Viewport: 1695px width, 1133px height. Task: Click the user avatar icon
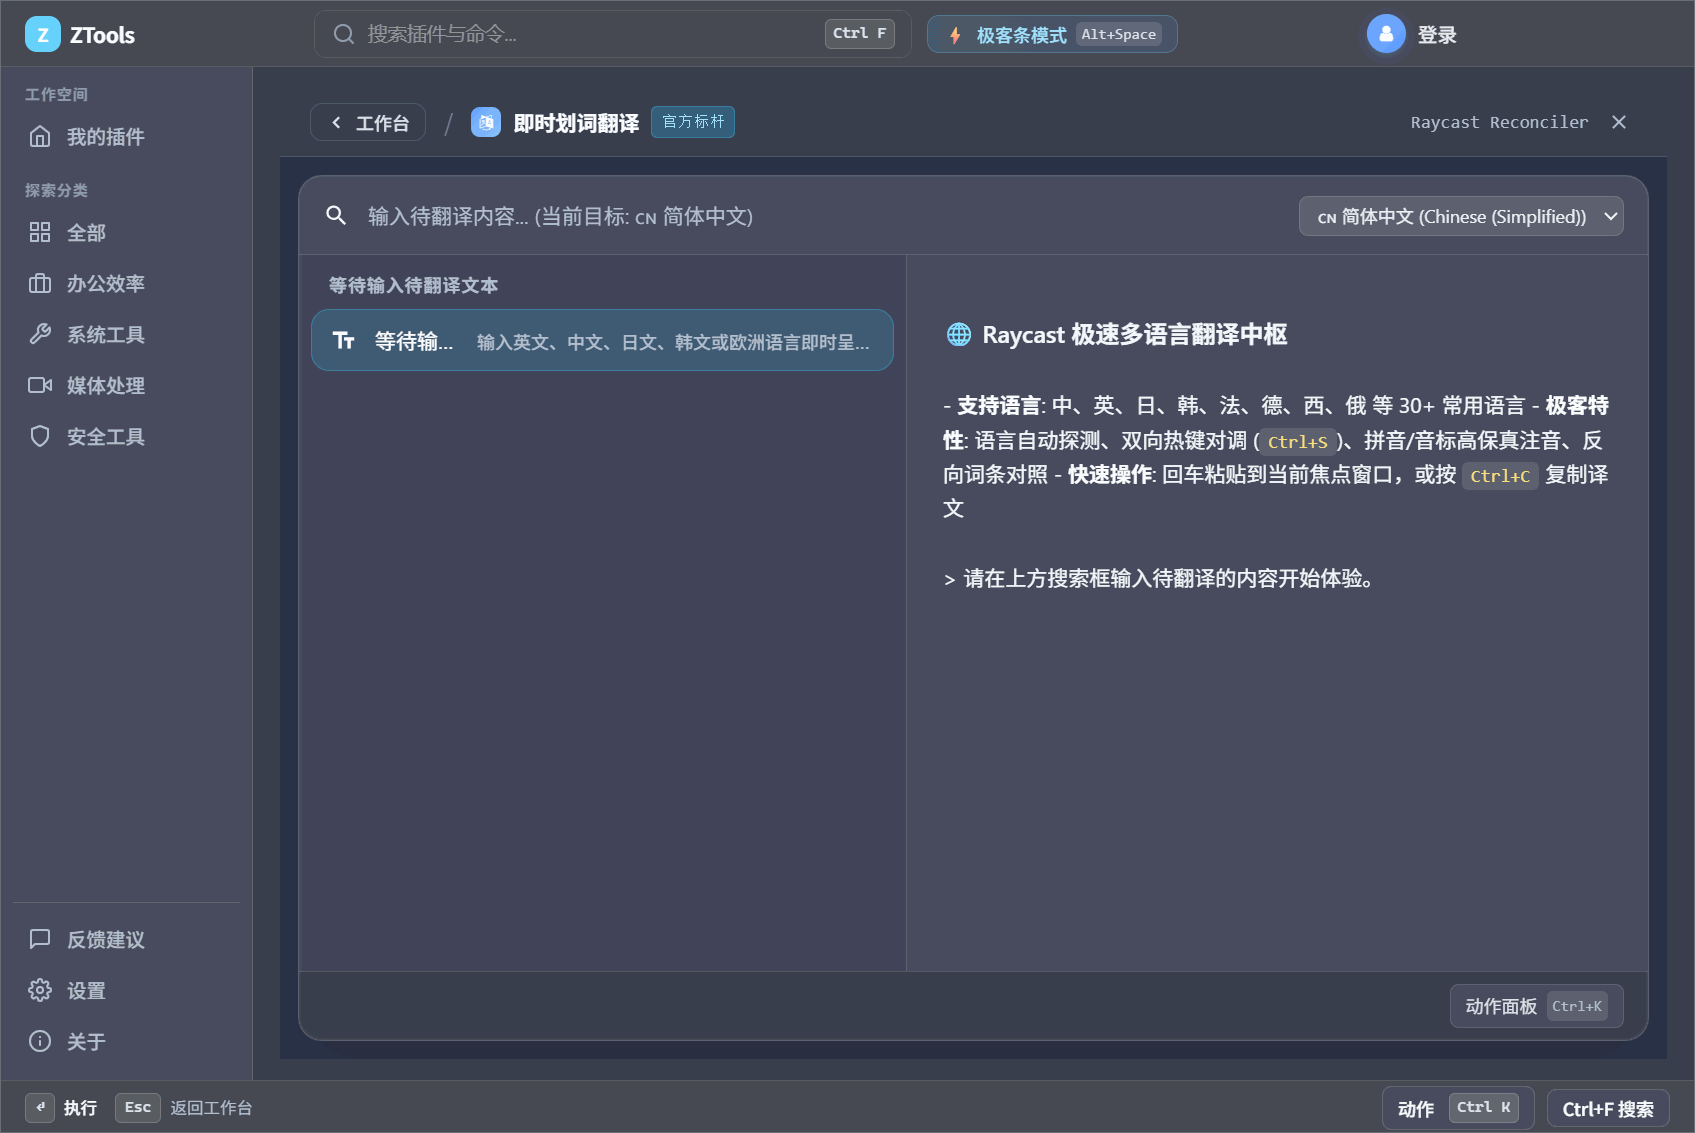(x=1386, y=35)
